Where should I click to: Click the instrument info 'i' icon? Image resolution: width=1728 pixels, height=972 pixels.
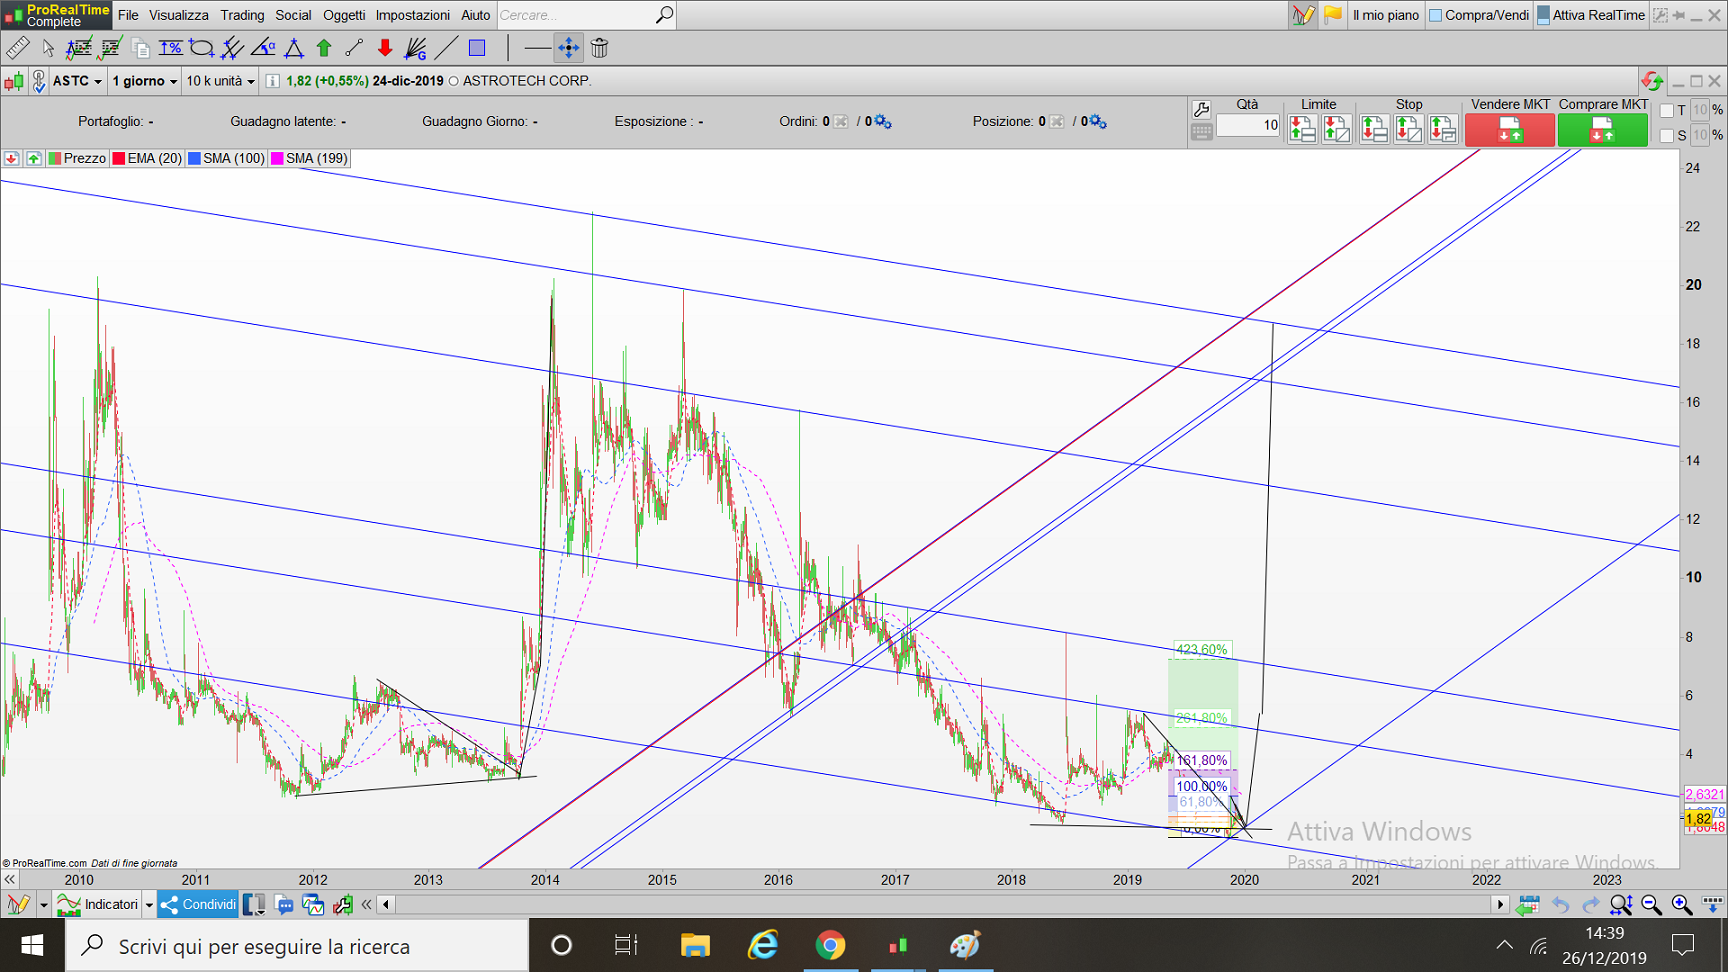coord(272,81)
